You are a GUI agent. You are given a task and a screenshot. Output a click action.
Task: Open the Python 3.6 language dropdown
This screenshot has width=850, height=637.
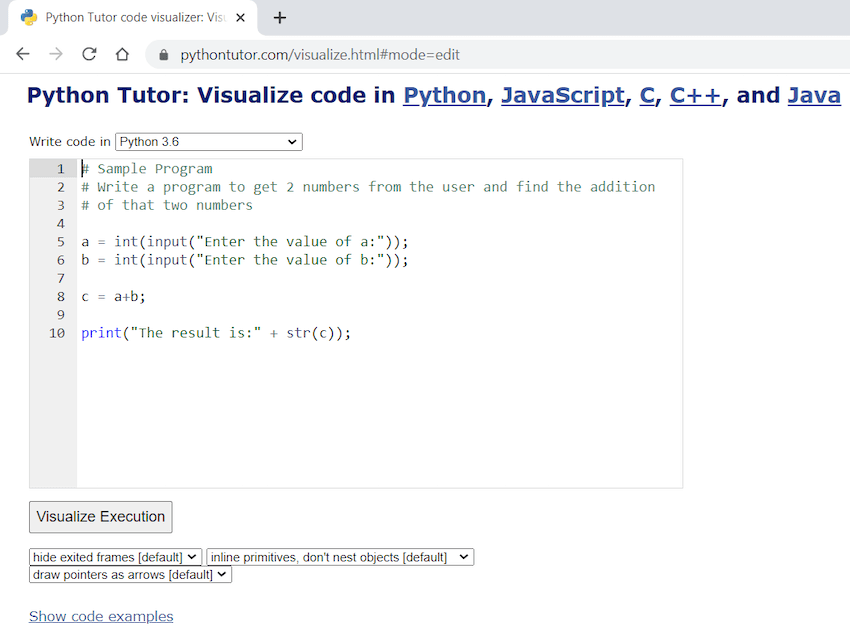209,142
